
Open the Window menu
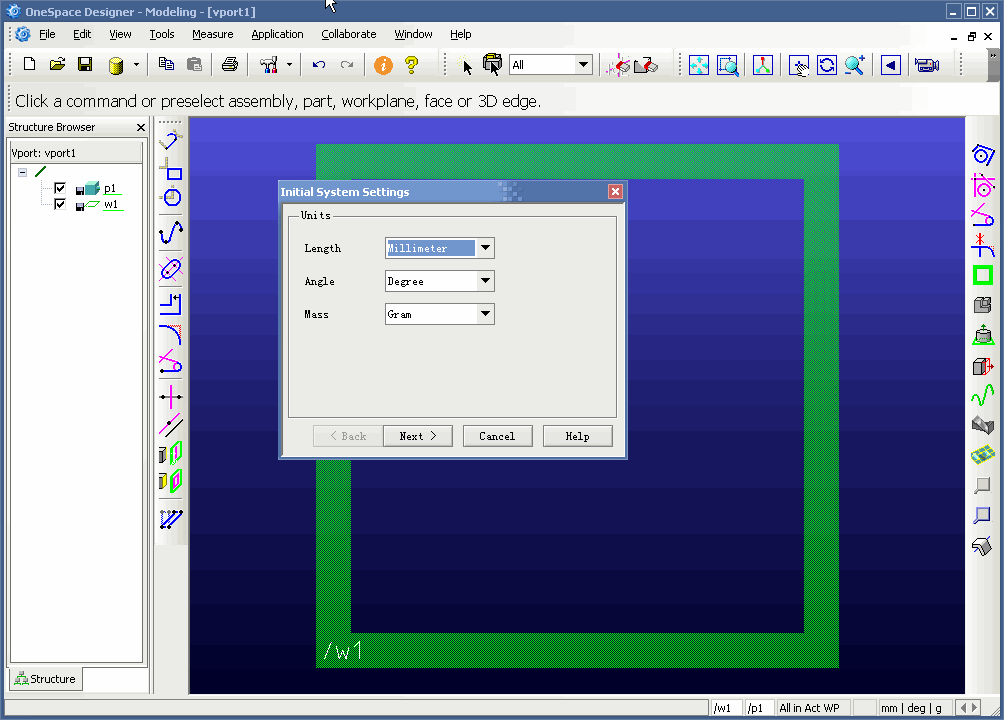click(x=413, y=35)
